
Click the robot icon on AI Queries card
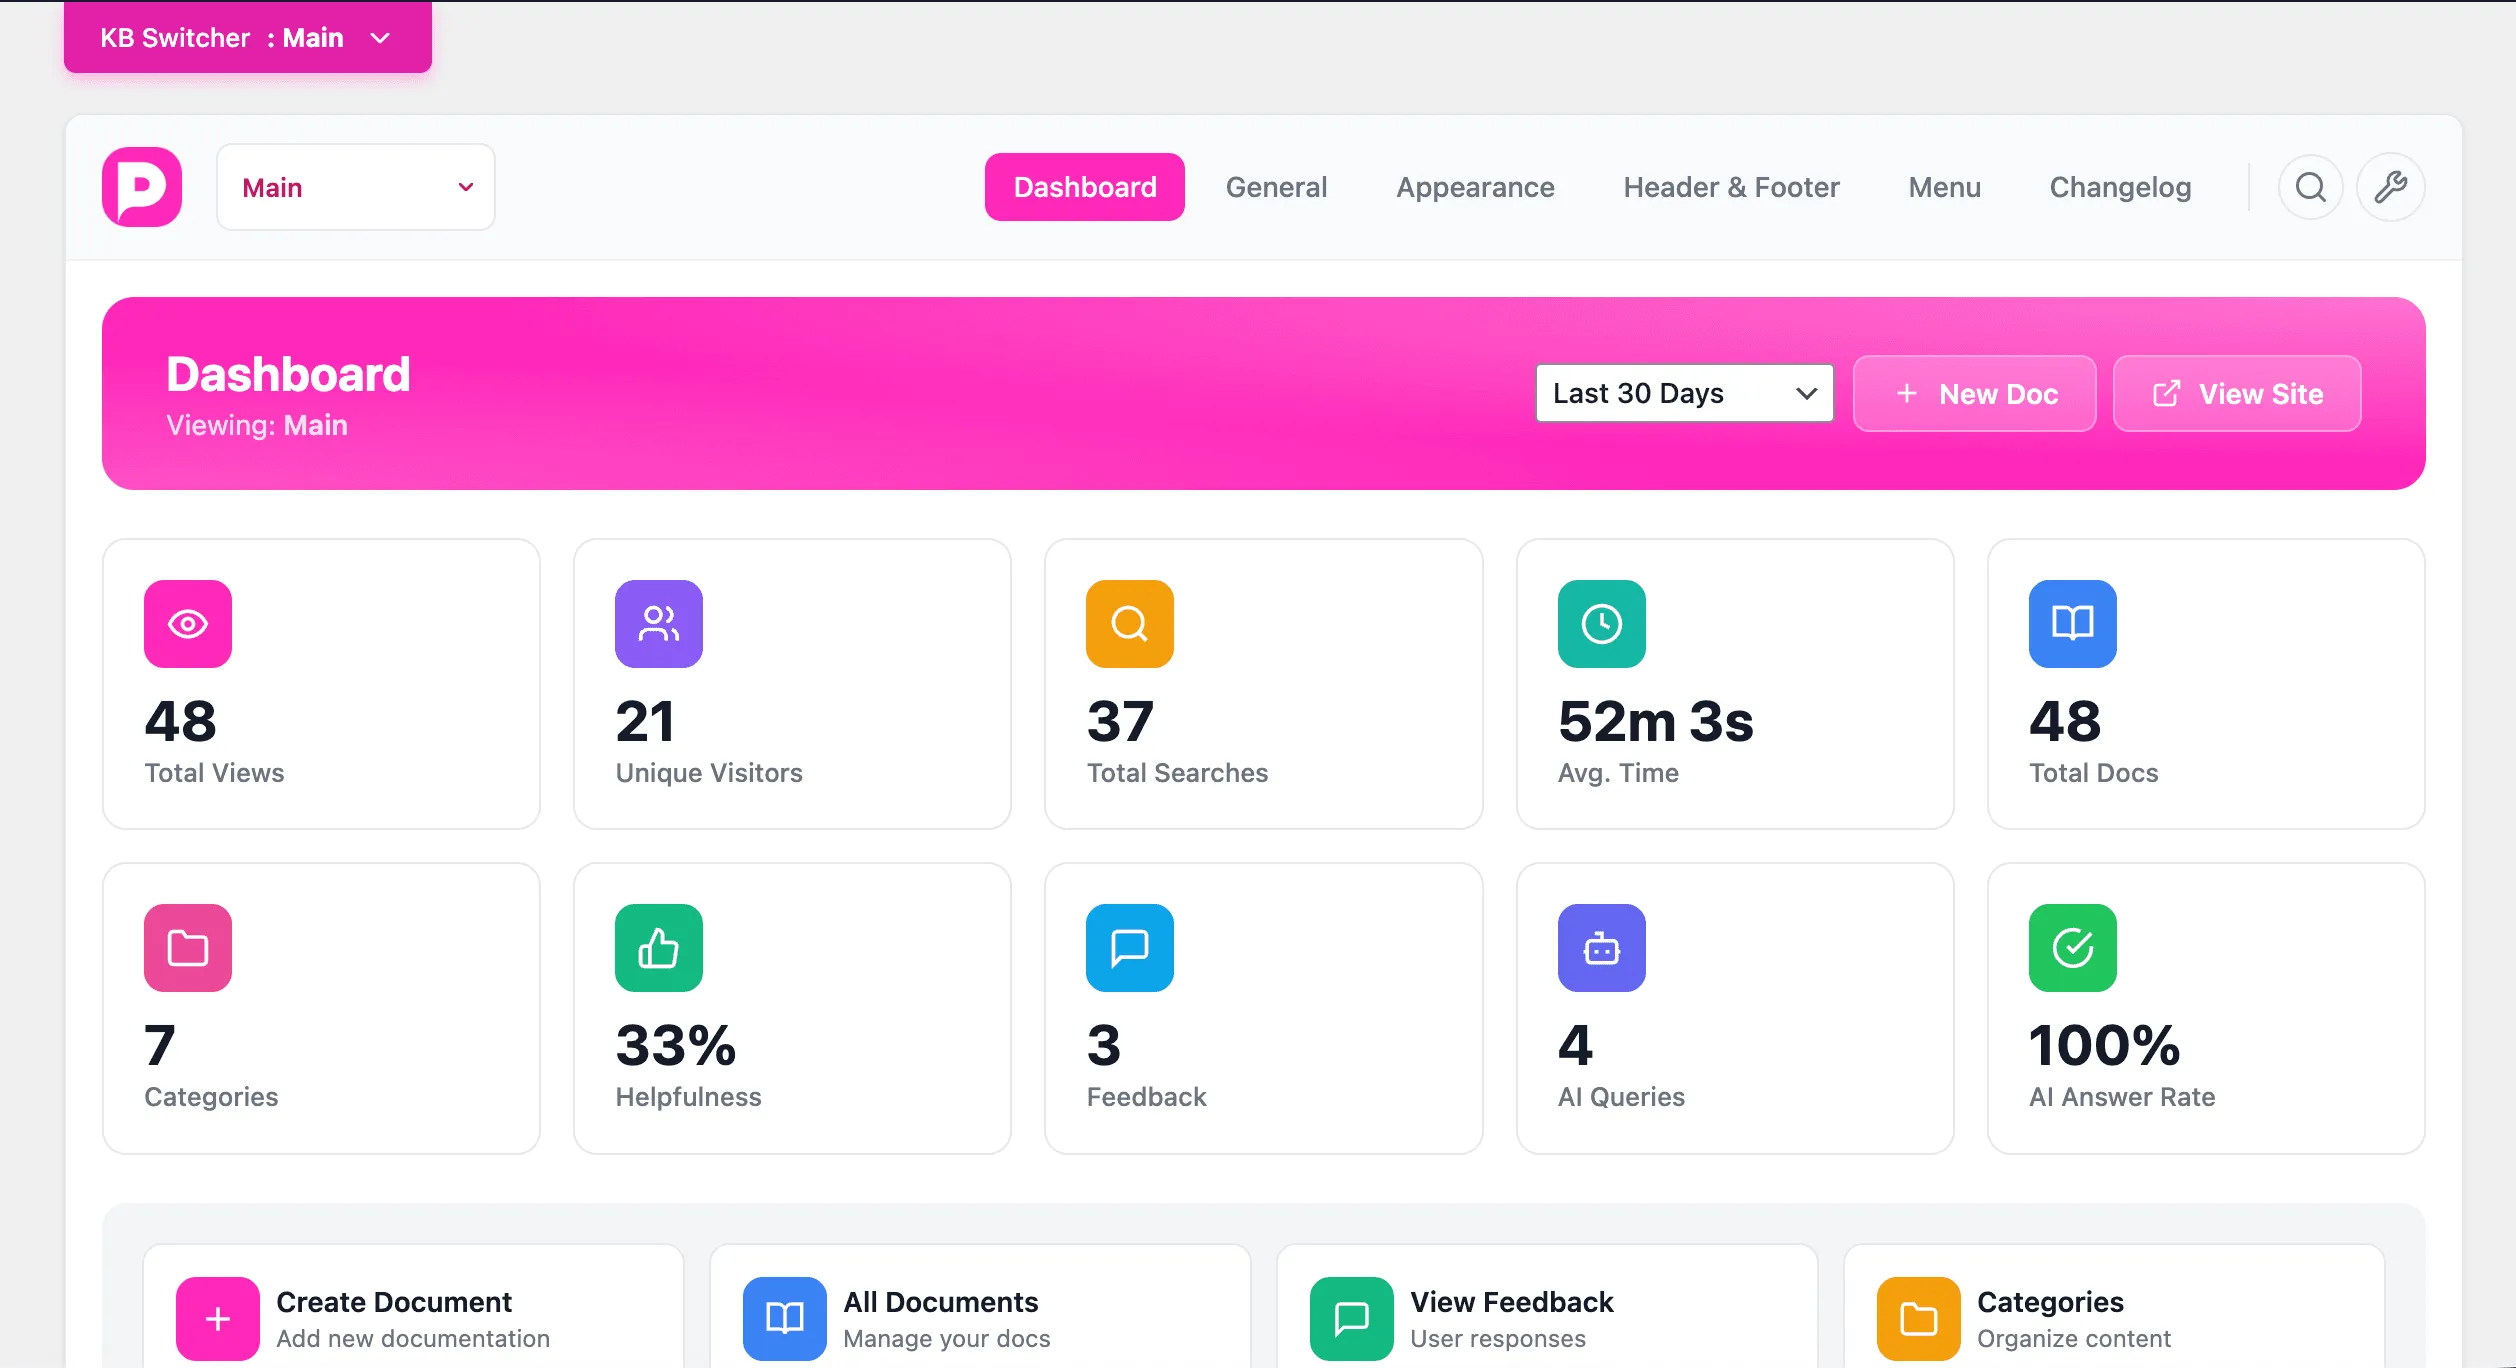[x=1600, y=947]
